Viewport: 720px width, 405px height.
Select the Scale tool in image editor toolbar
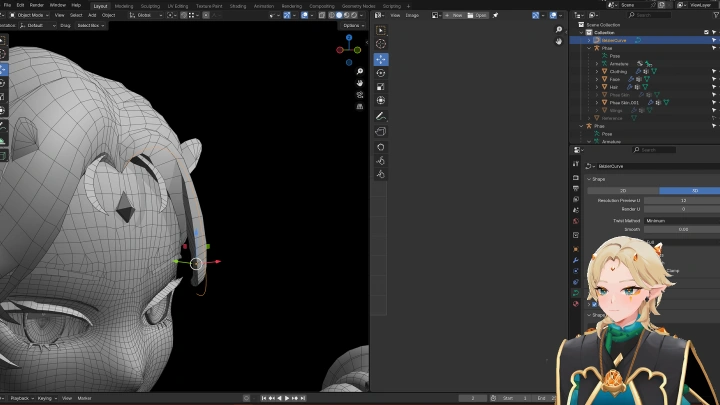pos(381,87)
